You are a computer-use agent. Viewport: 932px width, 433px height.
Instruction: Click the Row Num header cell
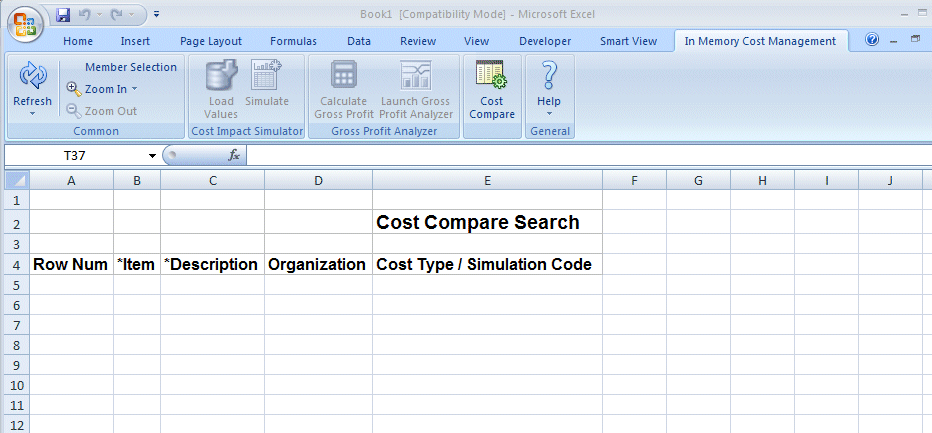[x=71, y=265]
